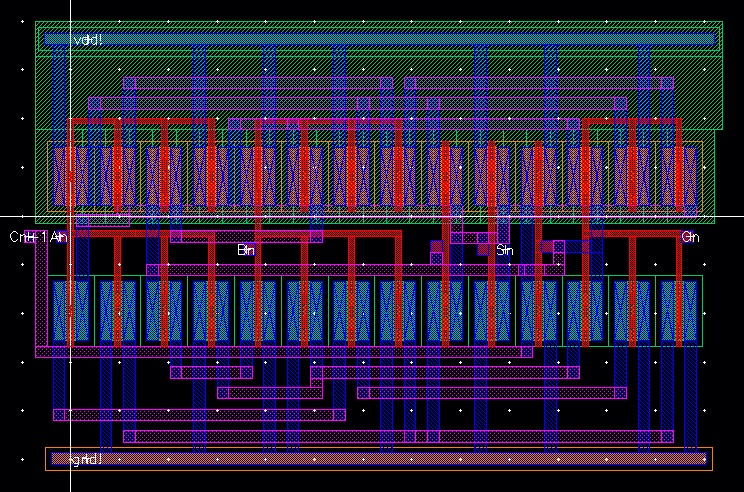Select the Bn pin label
Screen dimensions: 744x492
click(x=246, y=250)
